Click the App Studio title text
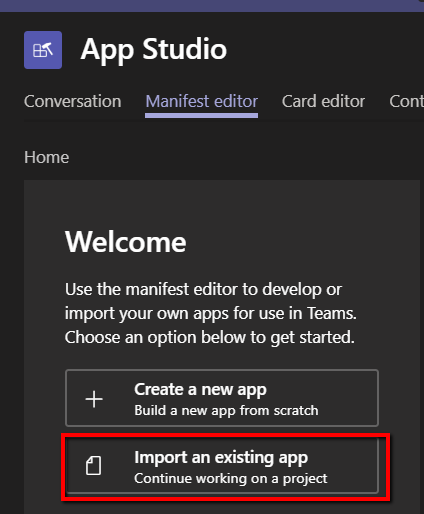Viewport: 424px width, 514px height. (154, 50)
